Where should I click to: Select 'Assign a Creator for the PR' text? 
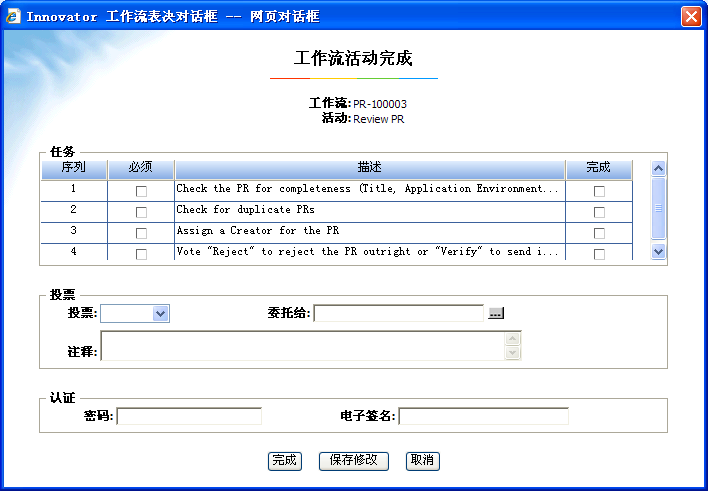257,231
